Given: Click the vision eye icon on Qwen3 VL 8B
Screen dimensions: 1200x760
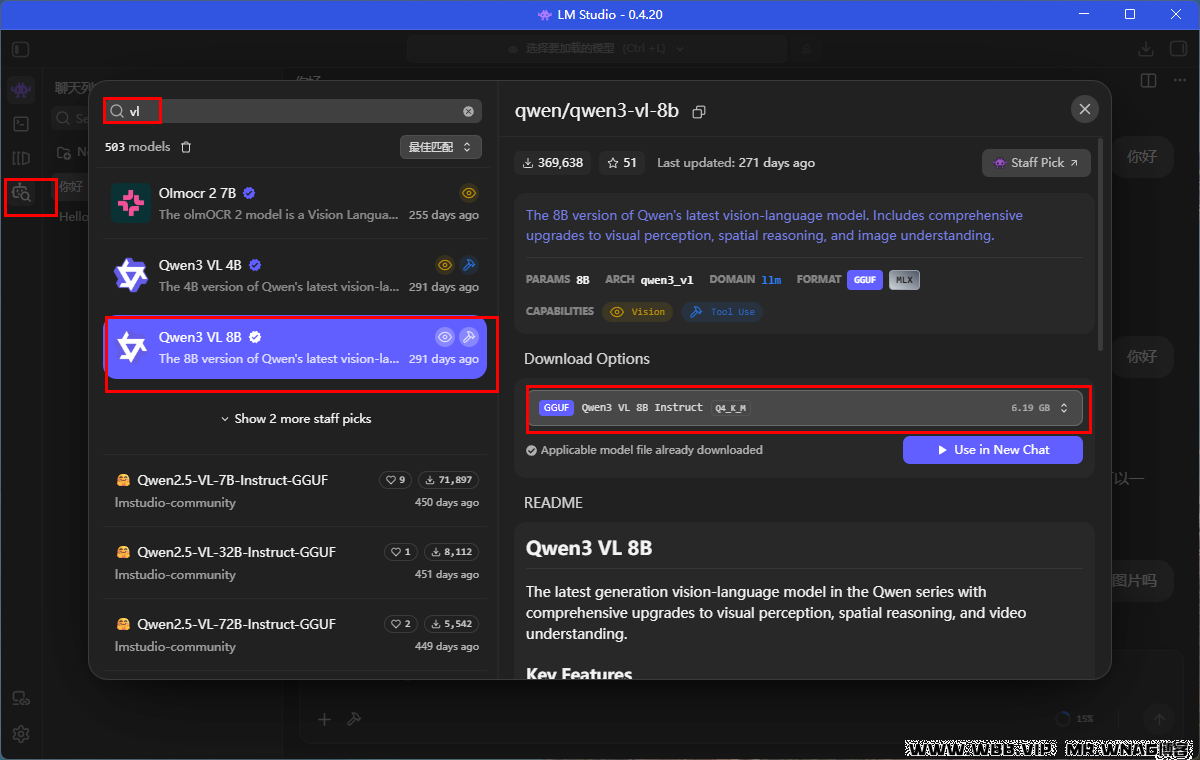Looking at the screenshot, I should (446, 337).
